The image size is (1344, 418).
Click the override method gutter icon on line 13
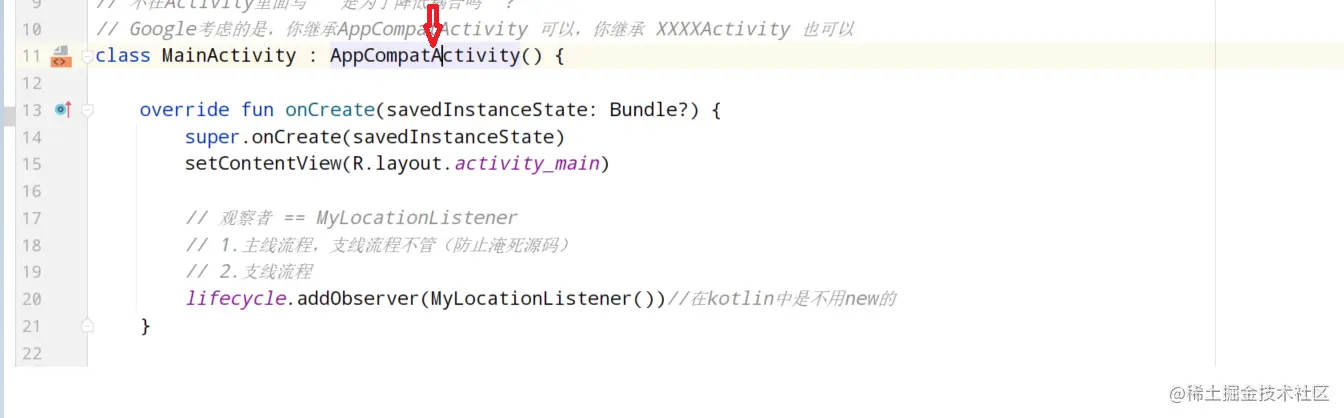click(63, 109)
